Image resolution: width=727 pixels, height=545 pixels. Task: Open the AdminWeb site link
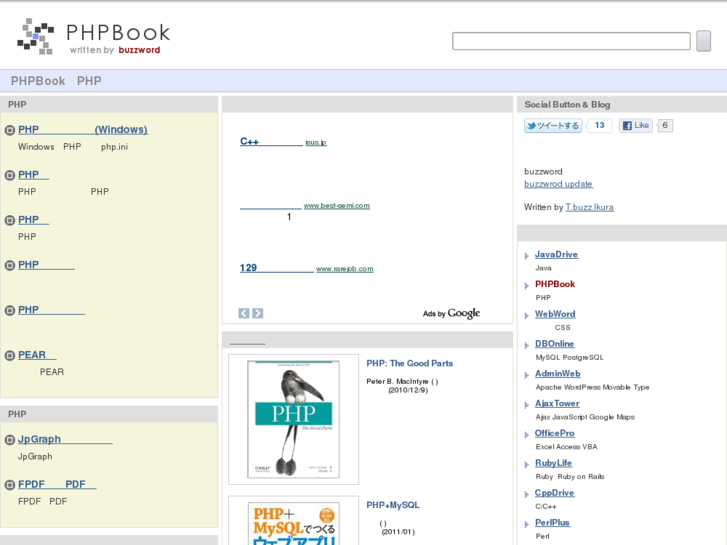pyautogui.click(x=558, y=374)
